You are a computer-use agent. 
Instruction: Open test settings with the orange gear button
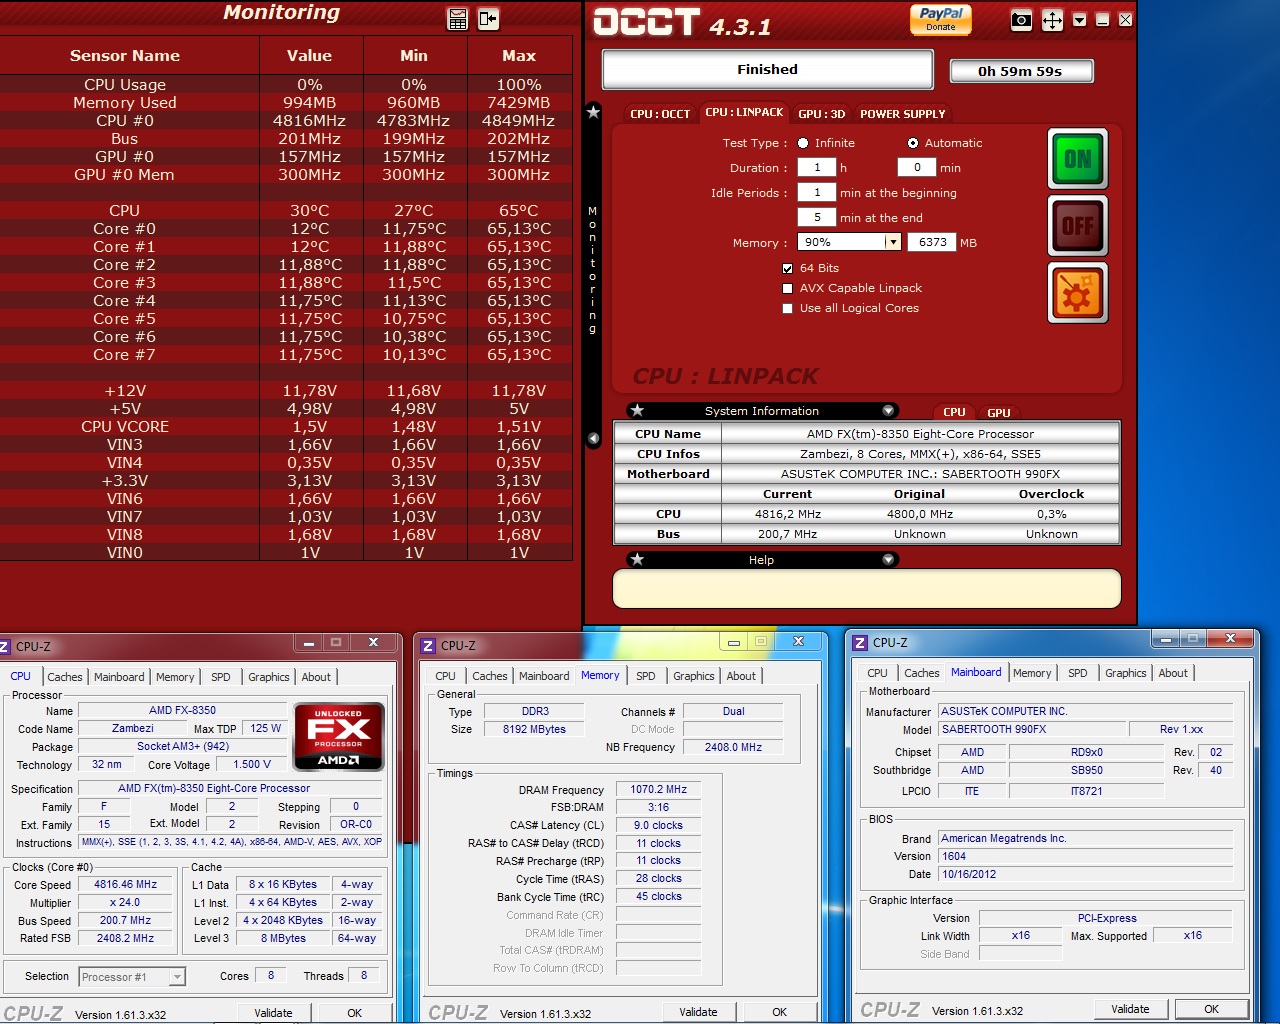(x=1078, y=293)
